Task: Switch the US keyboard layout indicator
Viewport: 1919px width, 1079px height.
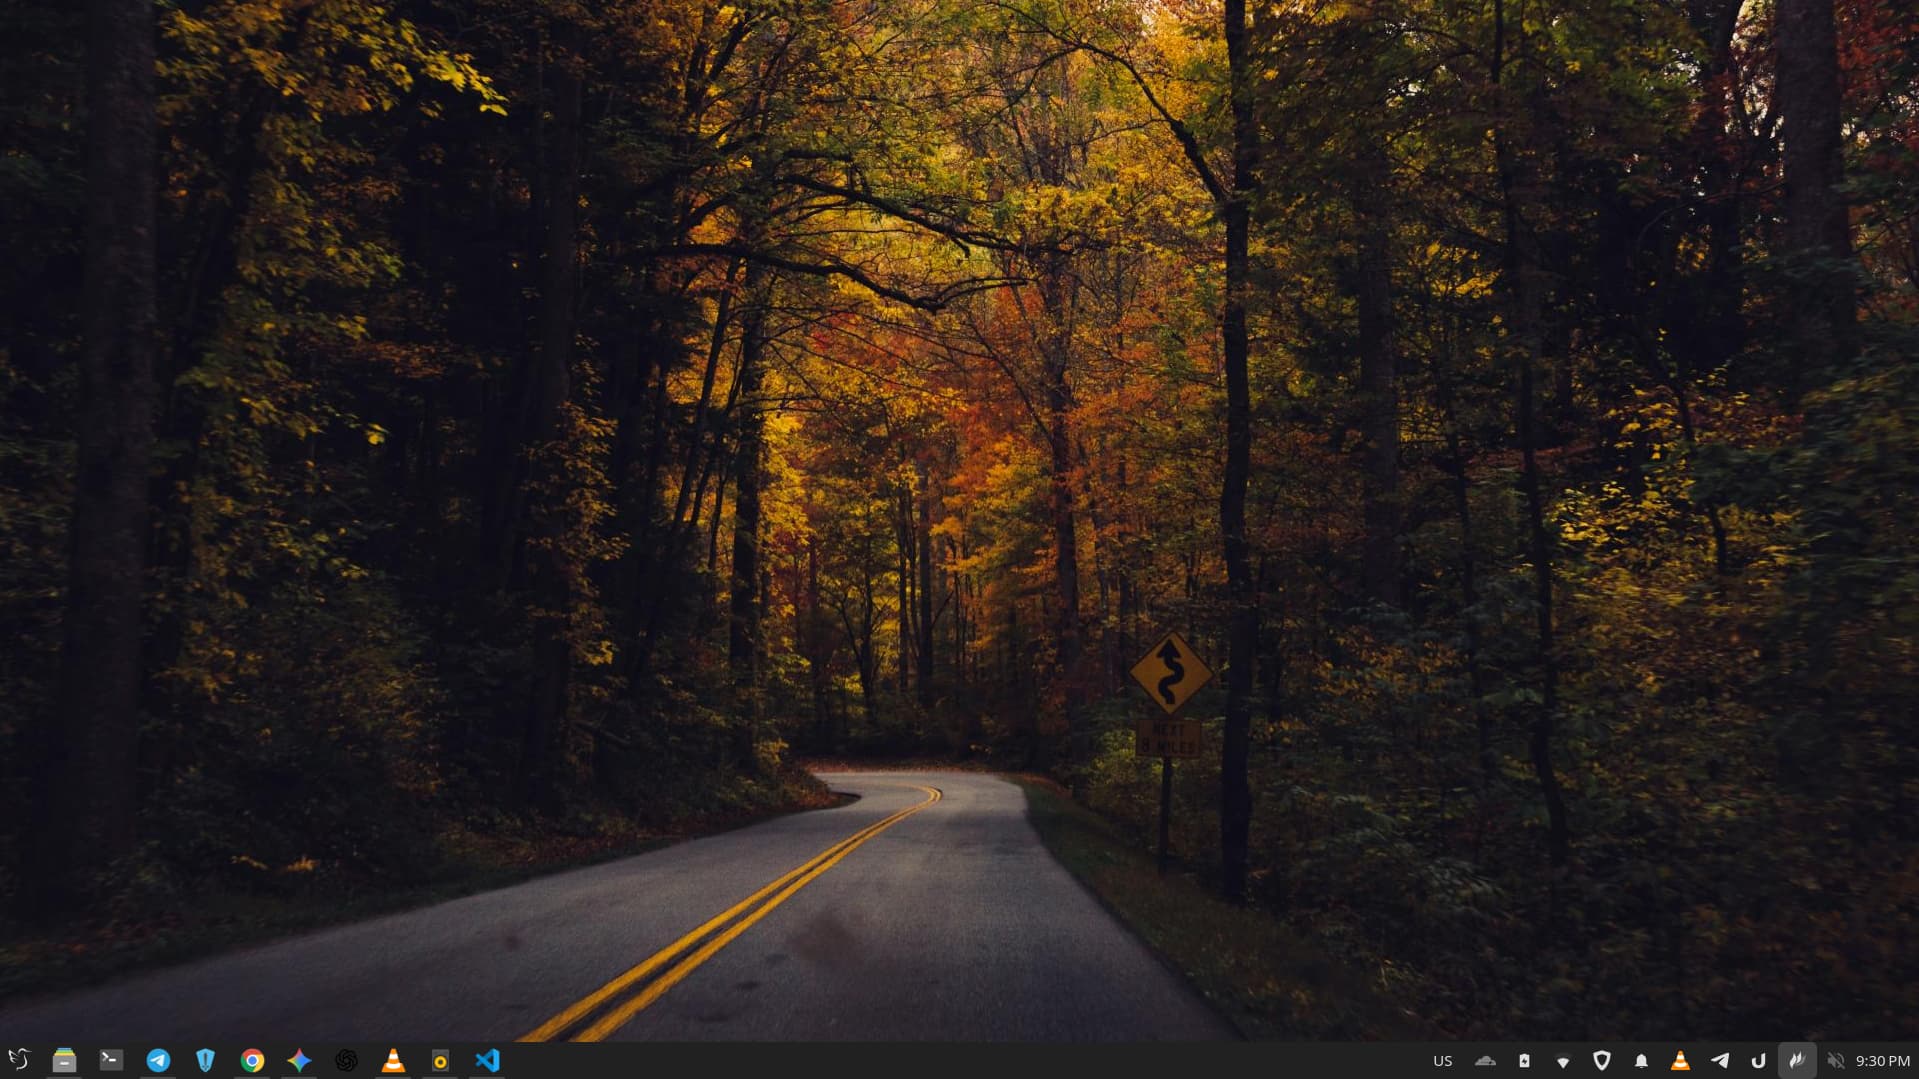Action: click(1442, 1061)
